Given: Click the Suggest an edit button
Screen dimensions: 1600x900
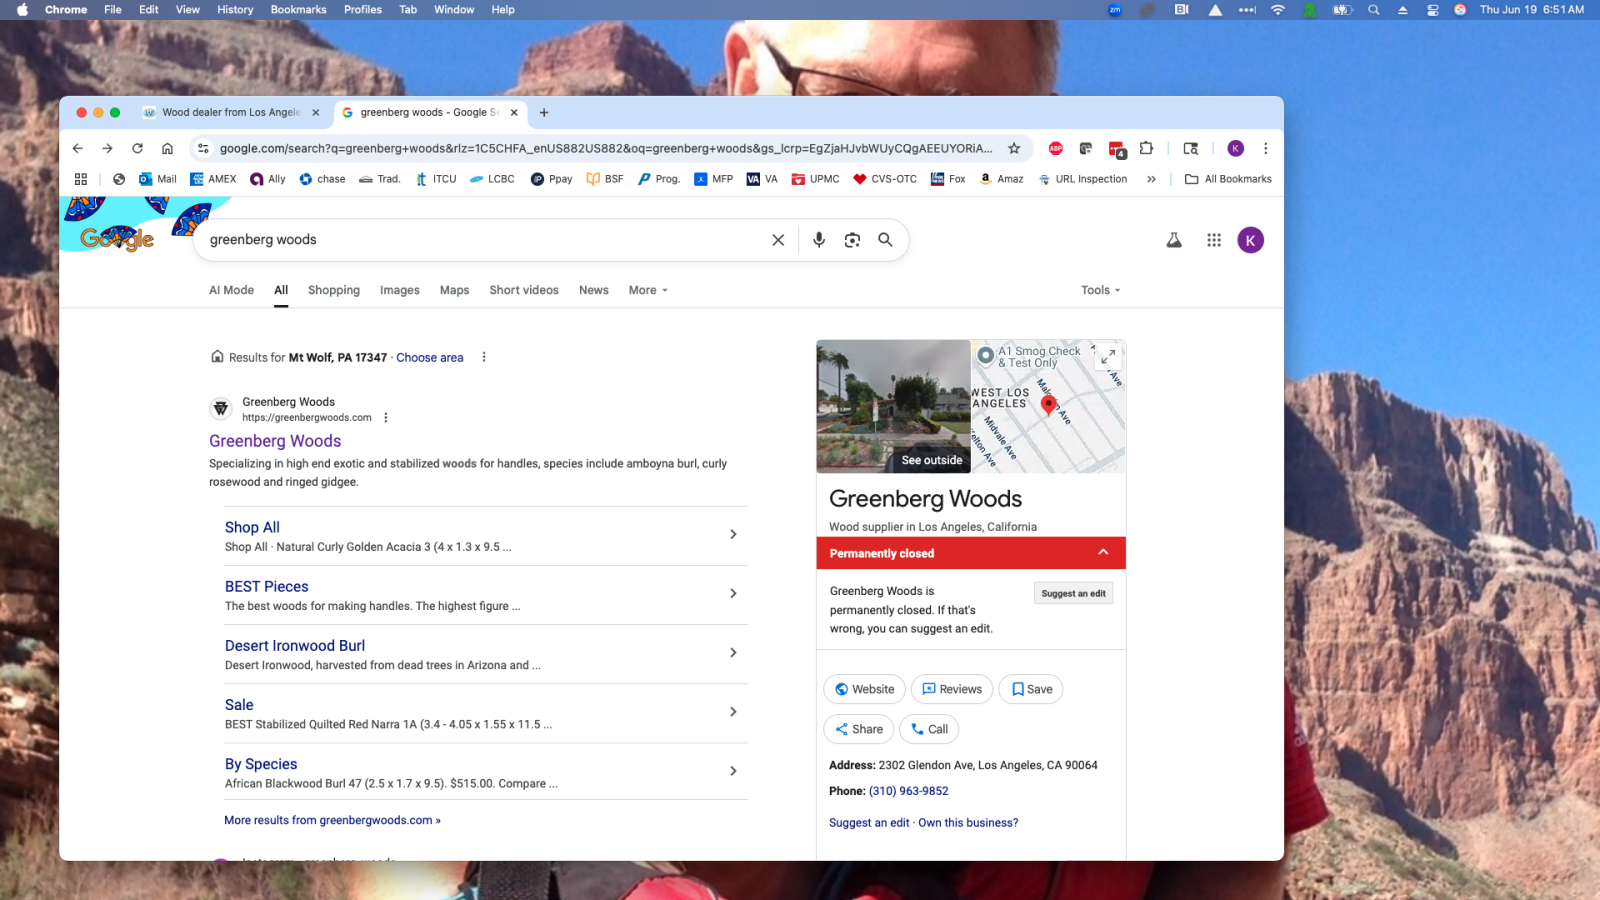Looking at the screenshot, I should [1073, 593].
